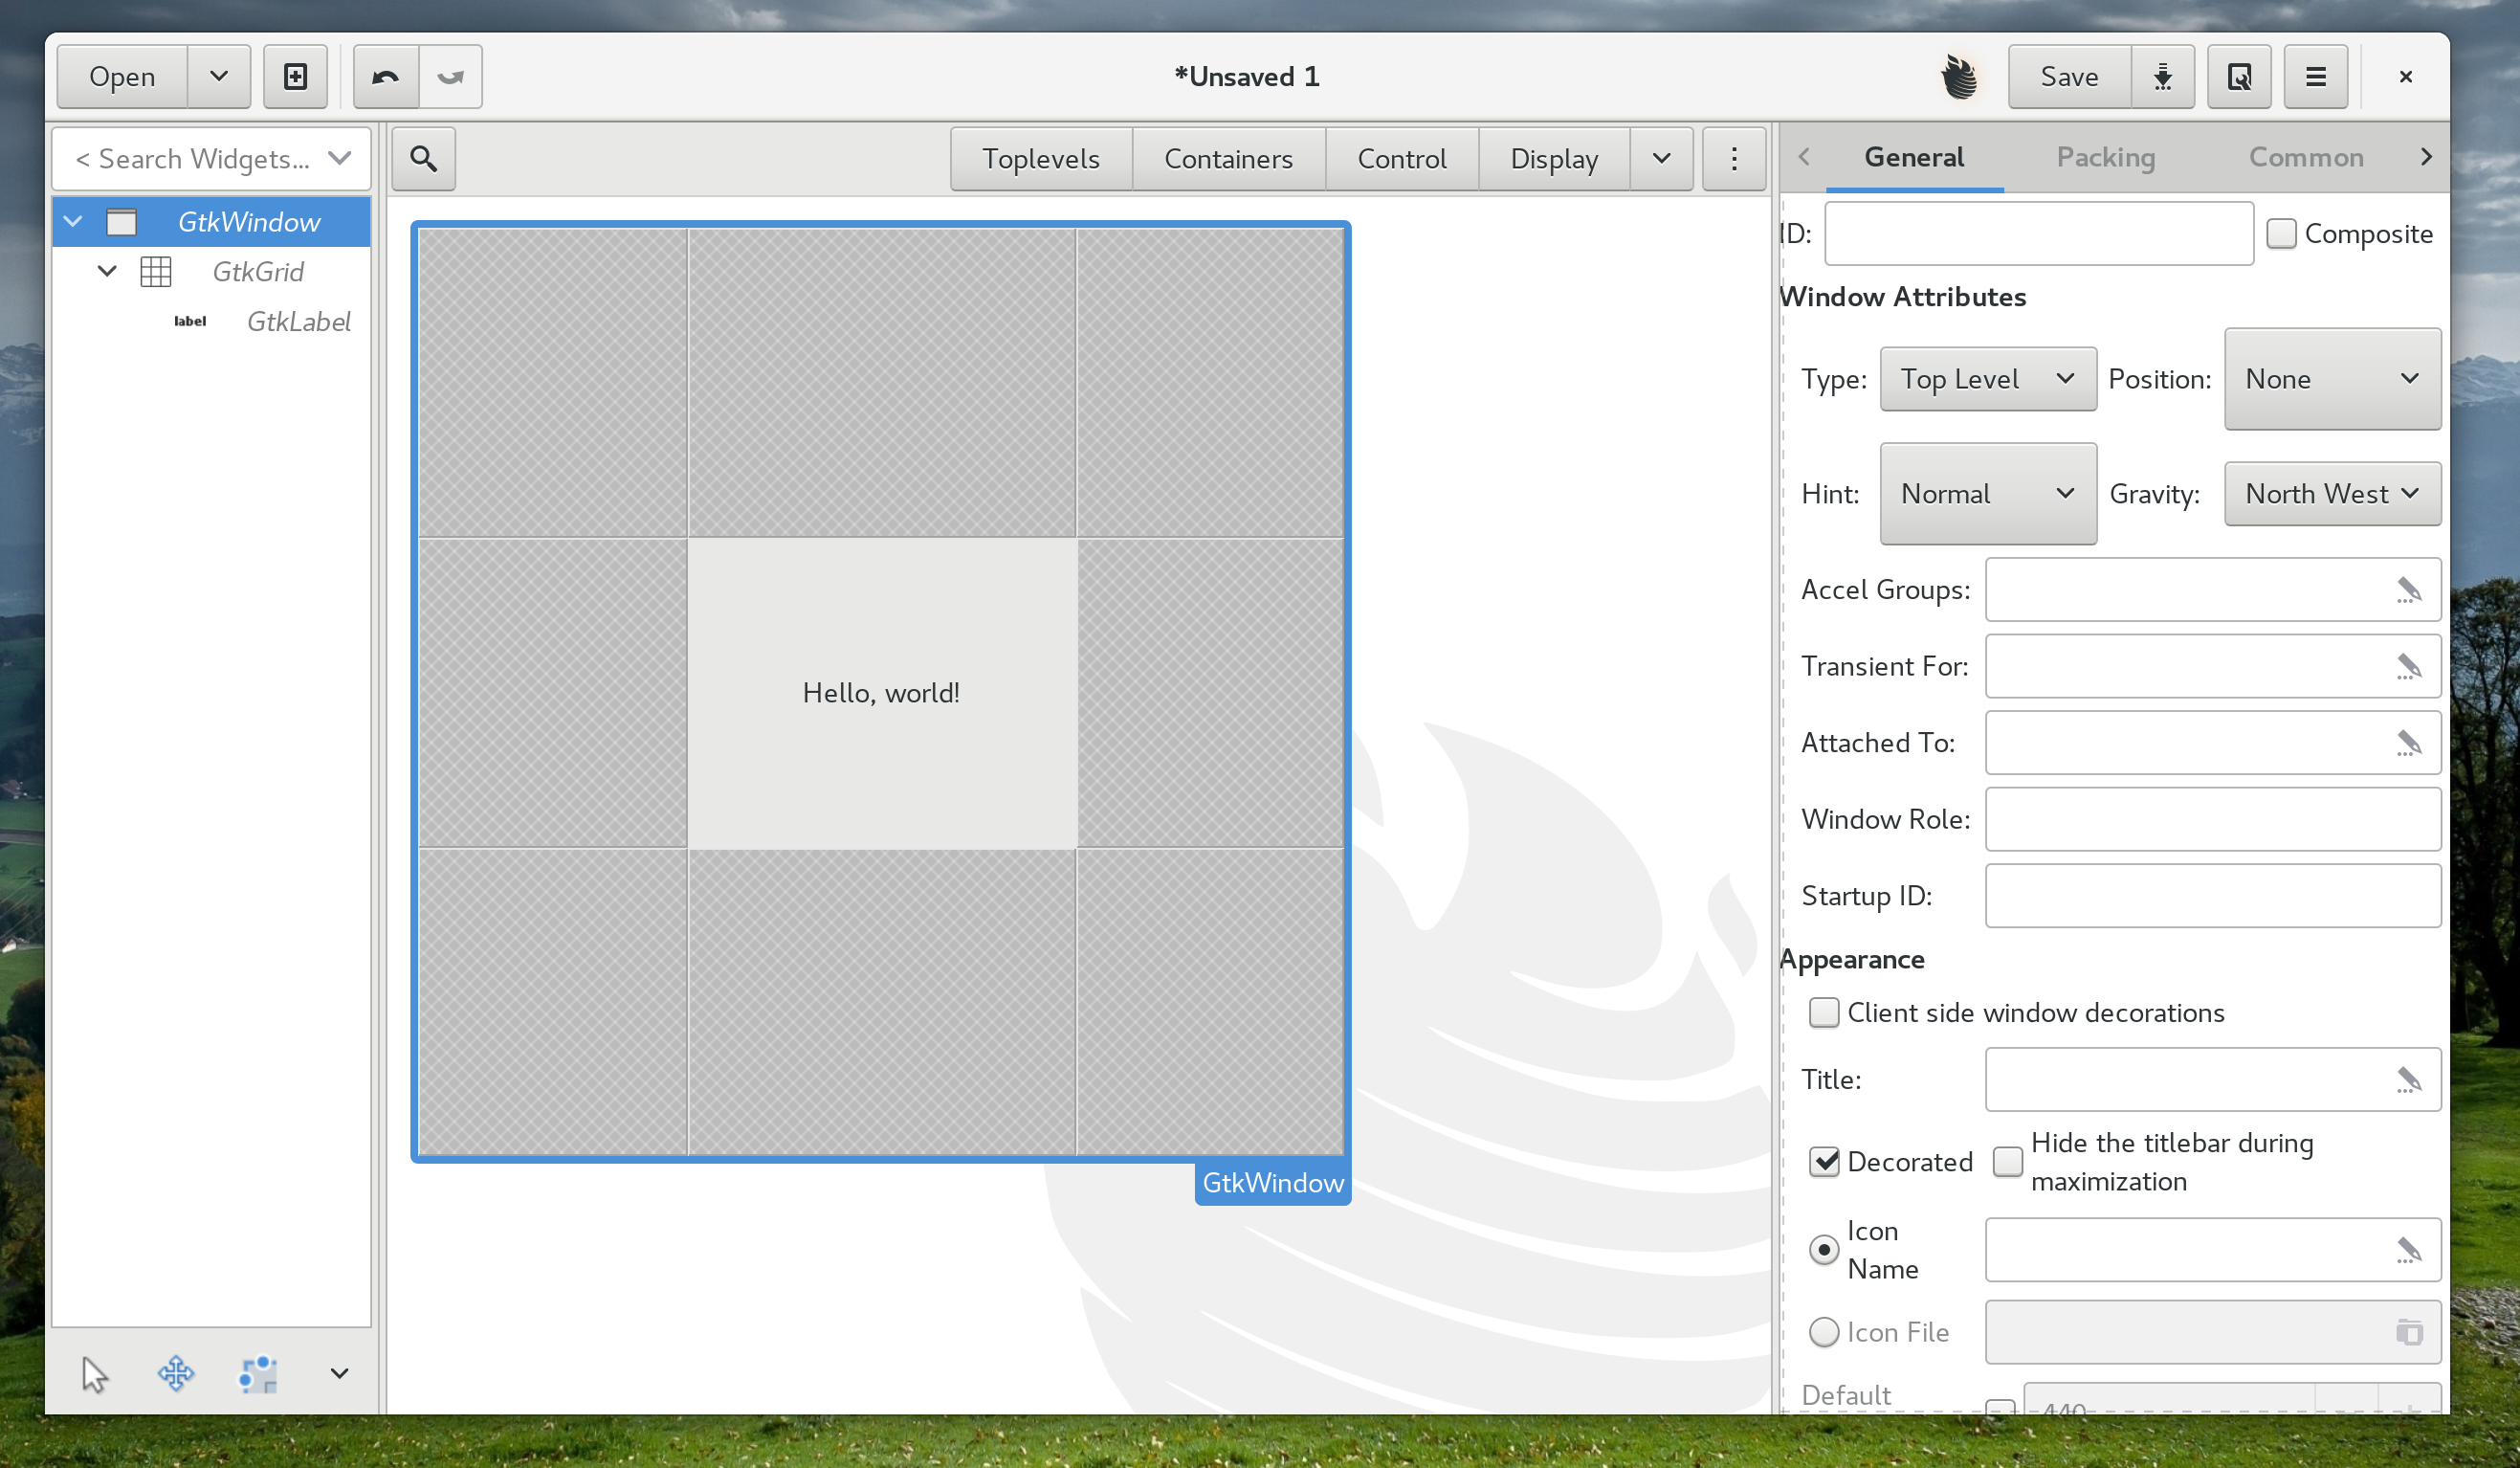Image resolution: width=2520 pixels, height=1468 pixels.
Task: Click the edit pencil for Icon Name
Action: 2408,1250
